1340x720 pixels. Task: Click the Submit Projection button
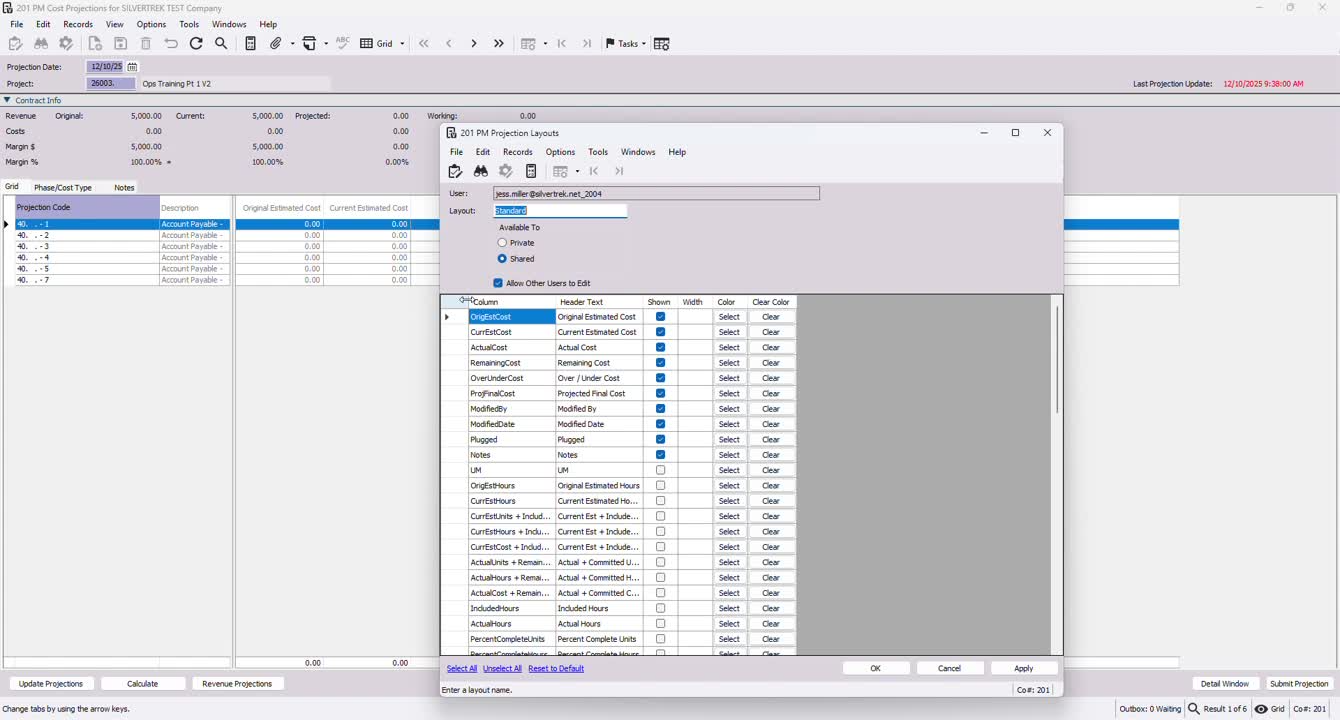1299,684
